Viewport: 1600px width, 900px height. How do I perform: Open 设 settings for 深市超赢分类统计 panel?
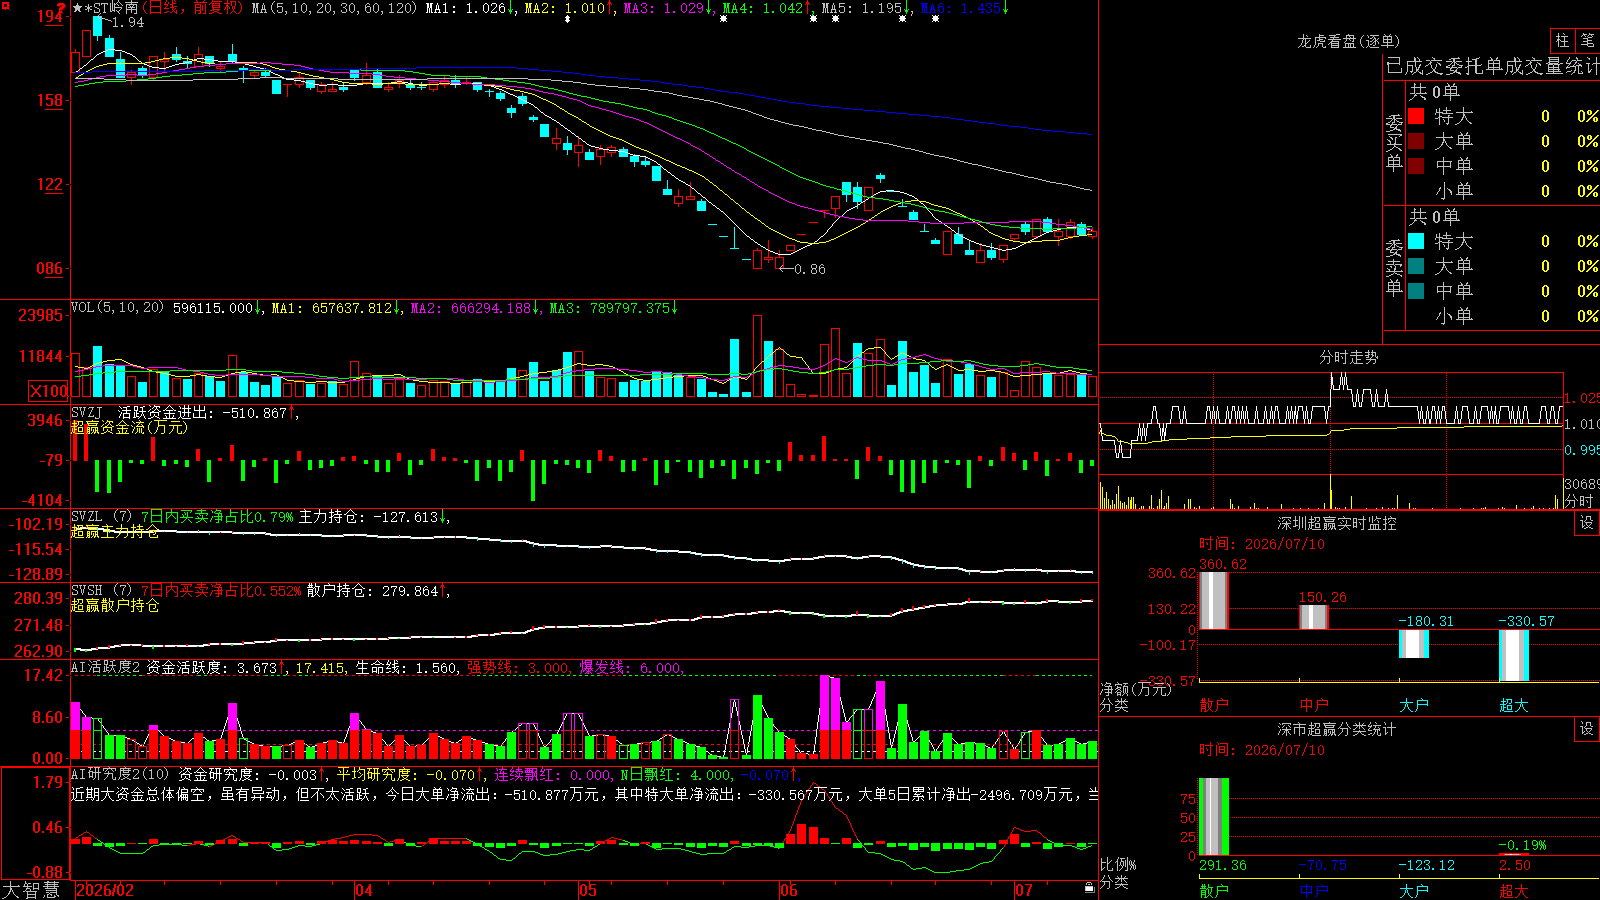(1587, 729)
